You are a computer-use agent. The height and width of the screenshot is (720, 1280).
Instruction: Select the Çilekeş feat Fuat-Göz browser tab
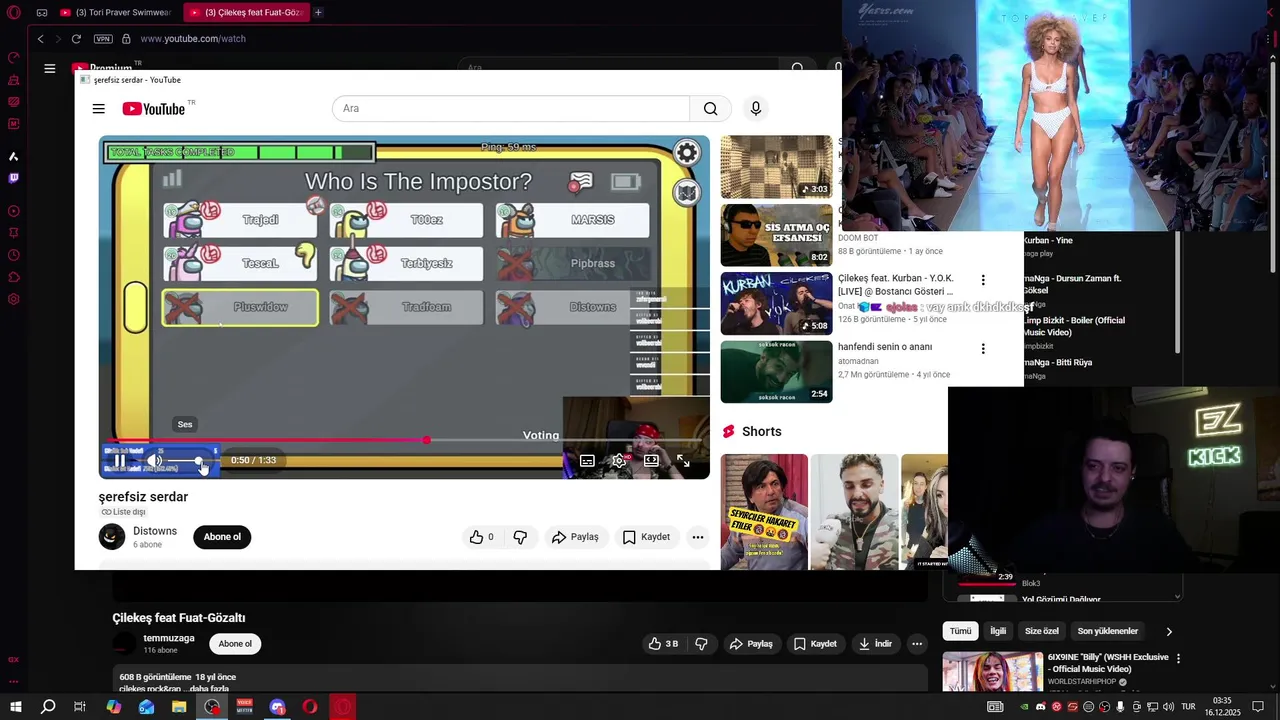tap(245, 13)
